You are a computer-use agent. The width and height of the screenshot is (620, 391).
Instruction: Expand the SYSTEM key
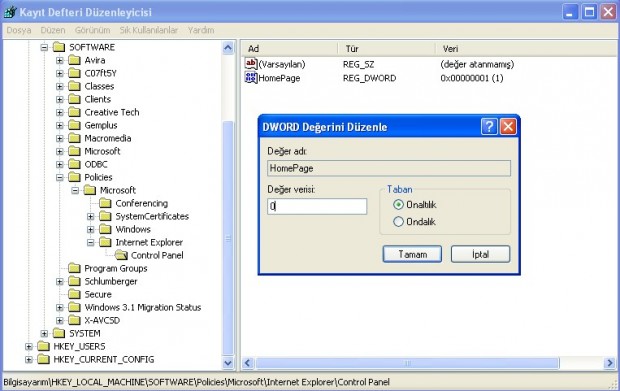(44, 333)
